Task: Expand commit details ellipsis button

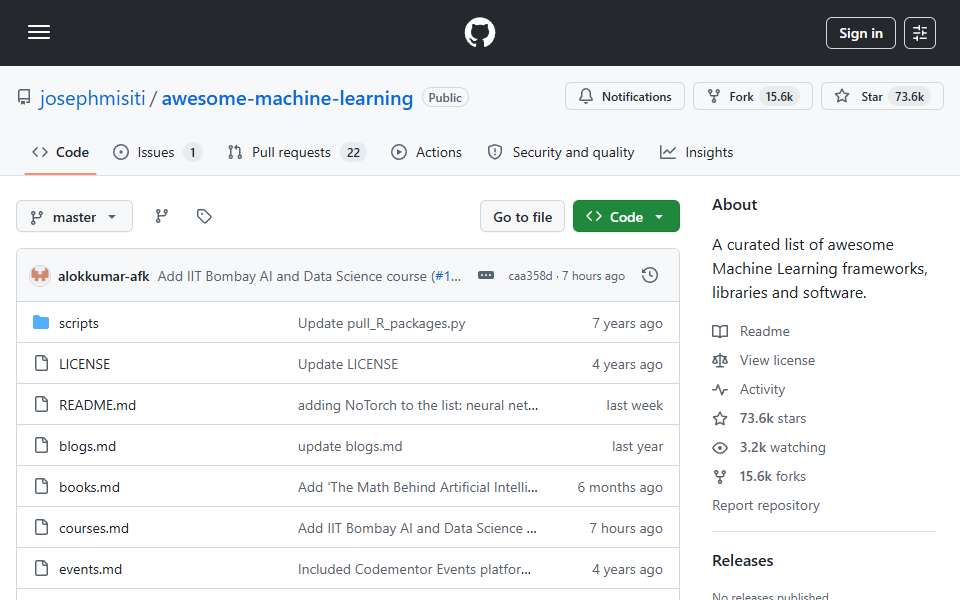Action: (x=486, y=276)
